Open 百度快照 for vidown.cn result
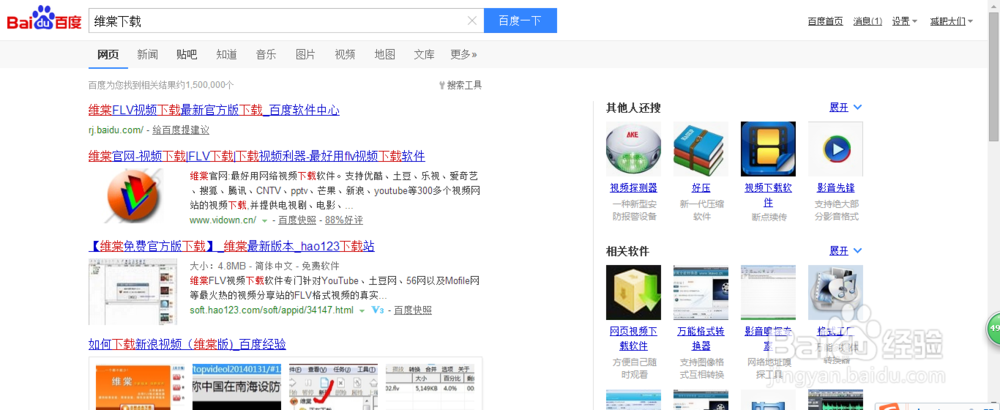This screenshot has height=410, width=1000. point(297,220)
